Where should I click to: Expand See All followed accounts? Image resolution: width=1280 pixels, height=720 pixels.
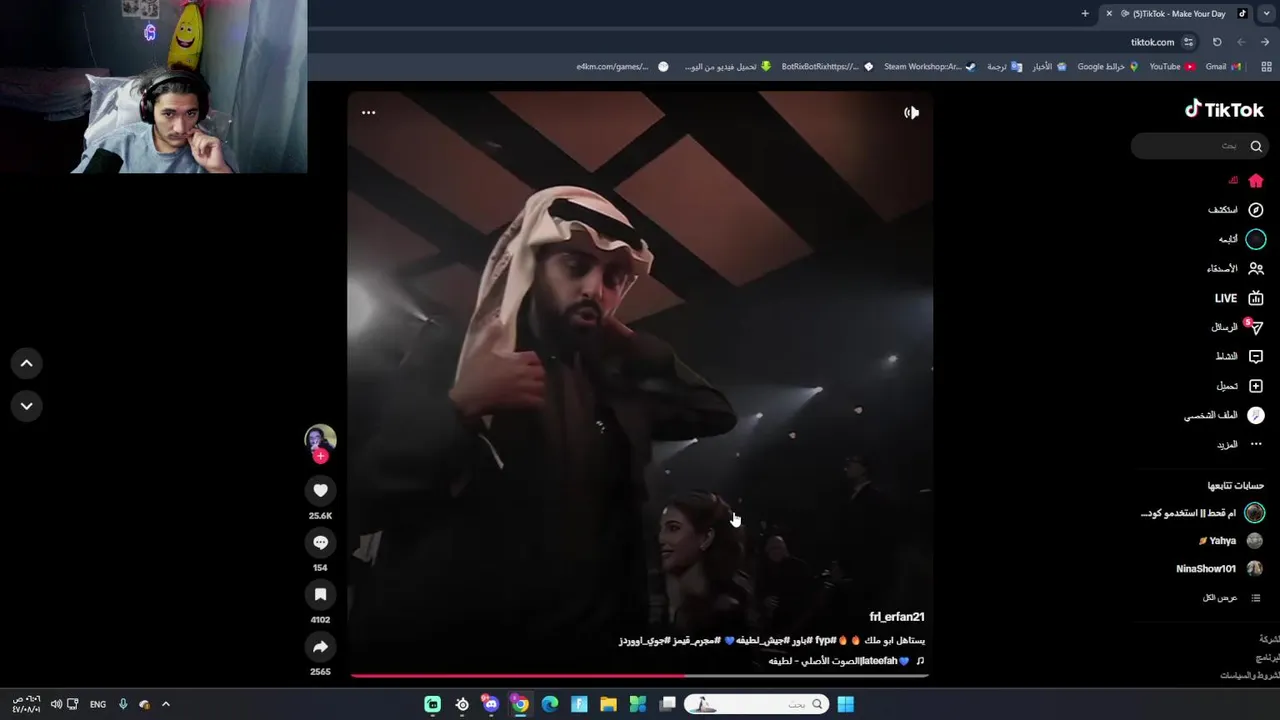coord(1231,598)
